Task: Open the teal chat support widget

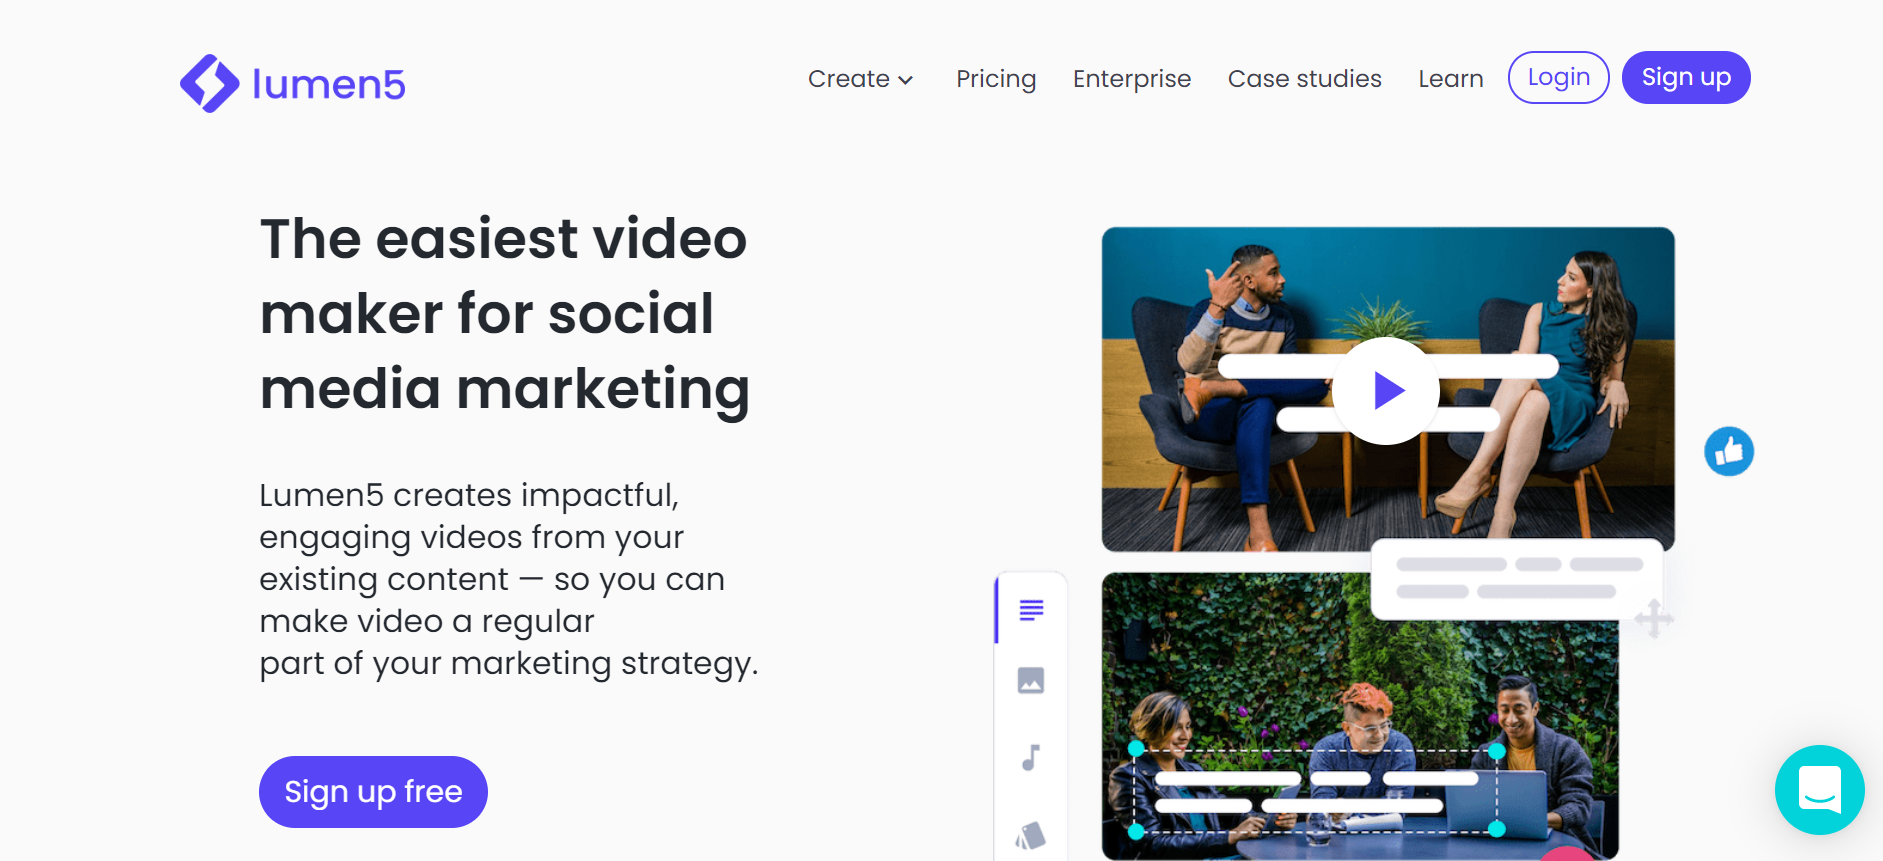Action: 1819,790
